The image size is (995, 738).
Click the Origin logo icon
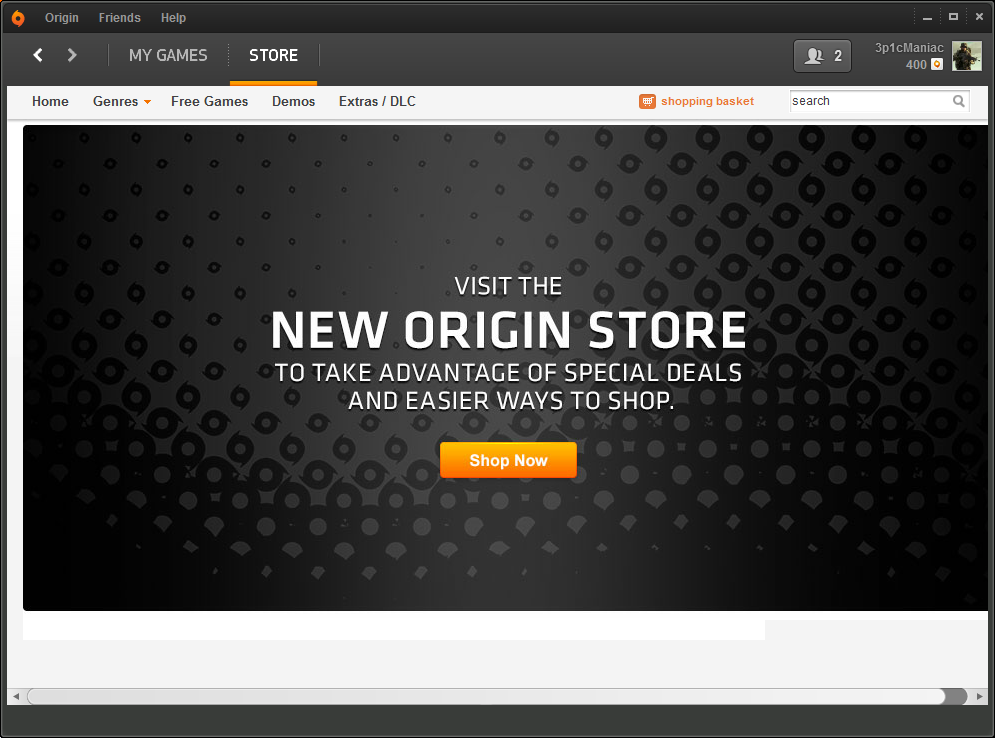18,18
